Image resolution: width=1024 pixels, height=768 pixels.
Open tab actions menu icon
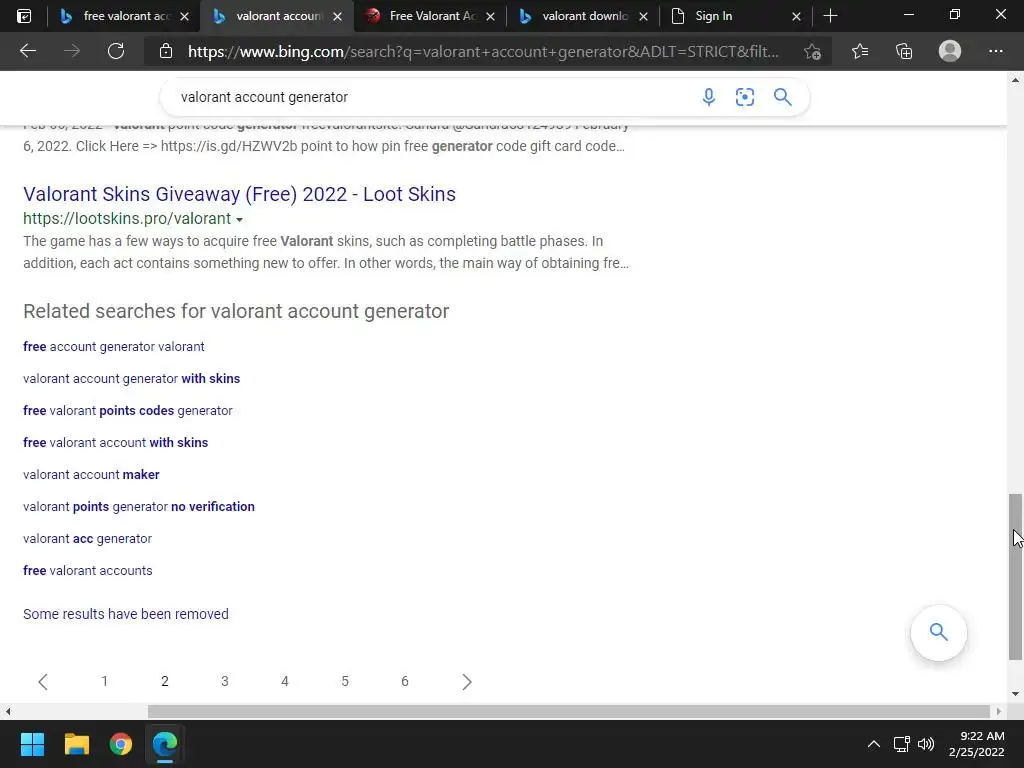pyautogui.click(x=24, y=16)
